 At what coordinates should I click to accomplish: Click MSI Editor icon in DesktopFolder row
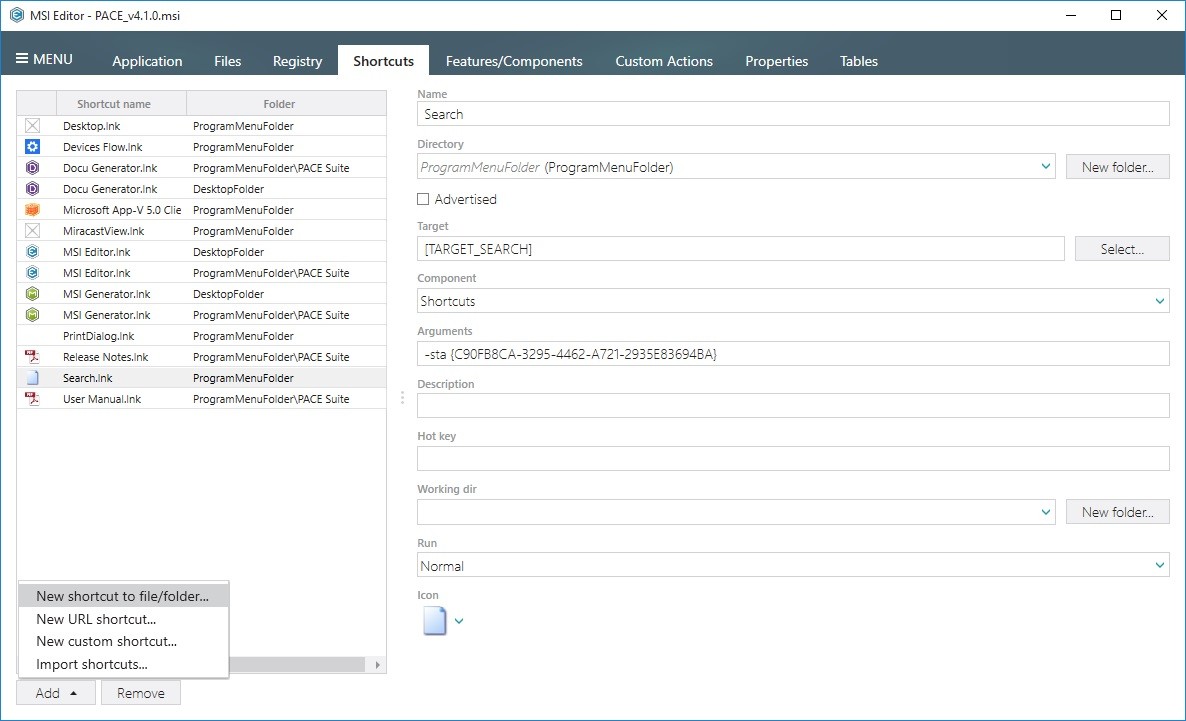click(33, 252)
